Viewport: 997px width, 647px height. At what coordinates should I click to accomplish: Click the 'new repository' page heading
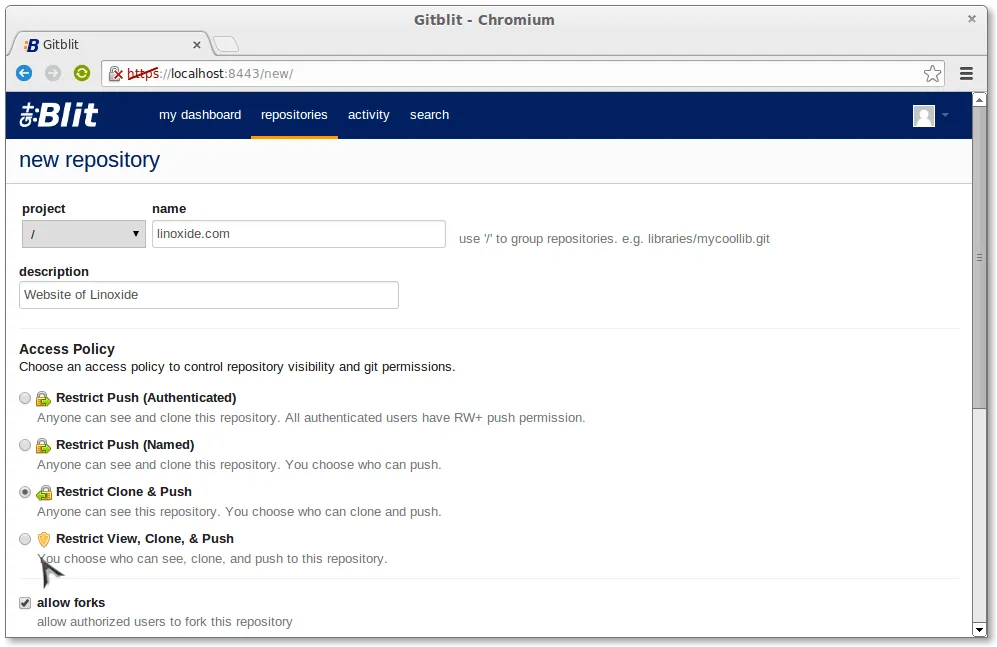tap(90, 160)
